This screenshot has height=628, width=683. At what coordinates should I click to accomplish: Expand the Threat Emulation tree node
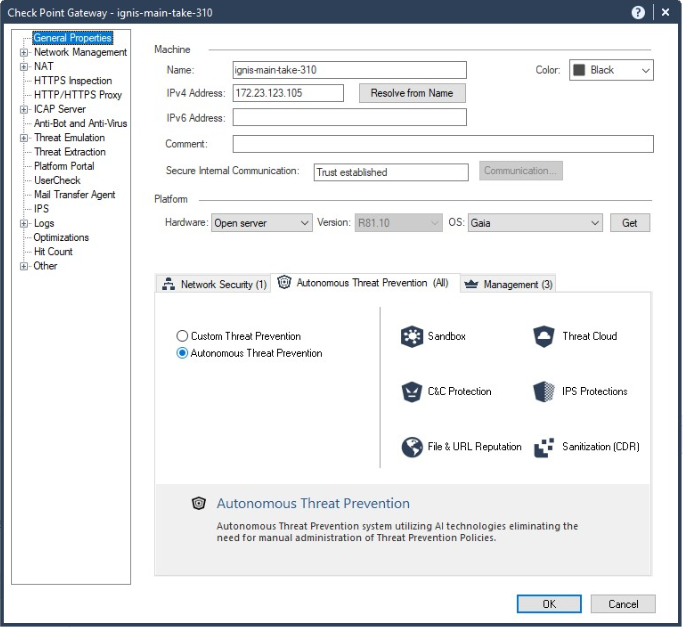click(x=24, y=138)
